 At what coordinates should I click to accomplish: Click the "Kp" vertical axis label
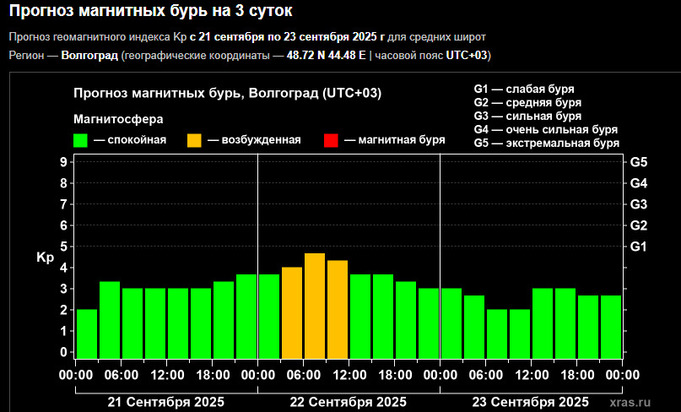45,258
